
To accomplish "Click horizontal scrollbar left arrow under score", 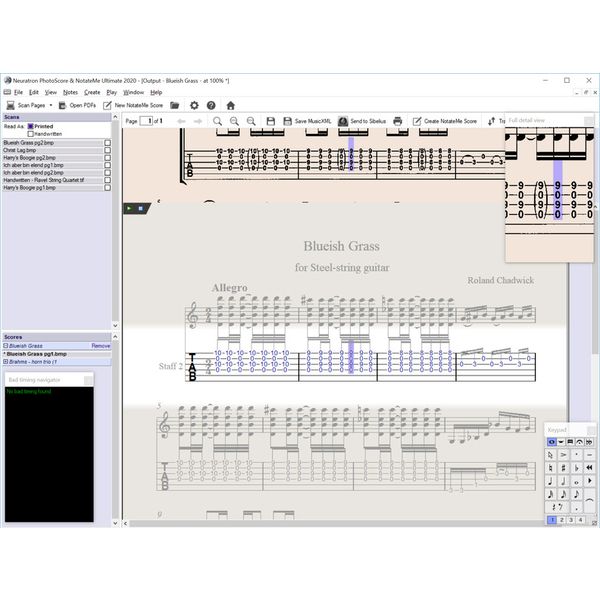I will [x=125, y=523].
